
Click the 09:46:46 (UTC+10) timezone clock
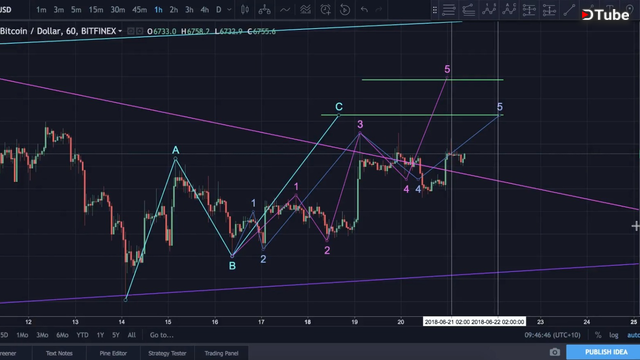(552, 335)
